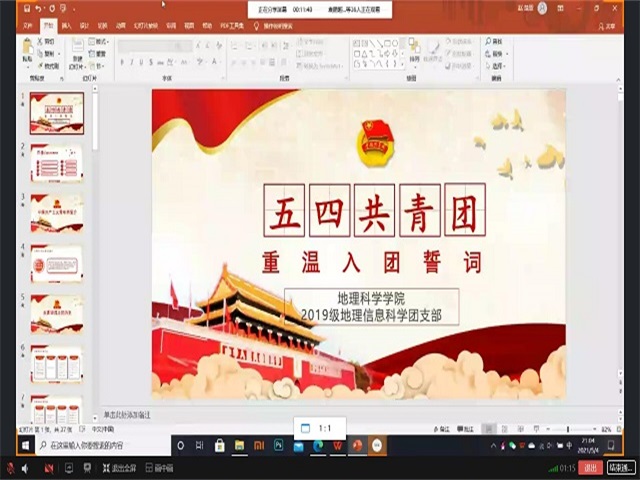Open Microsoft Edge from the taskbar
Viewport: 640px width, 480px height.
click(318, 445)
